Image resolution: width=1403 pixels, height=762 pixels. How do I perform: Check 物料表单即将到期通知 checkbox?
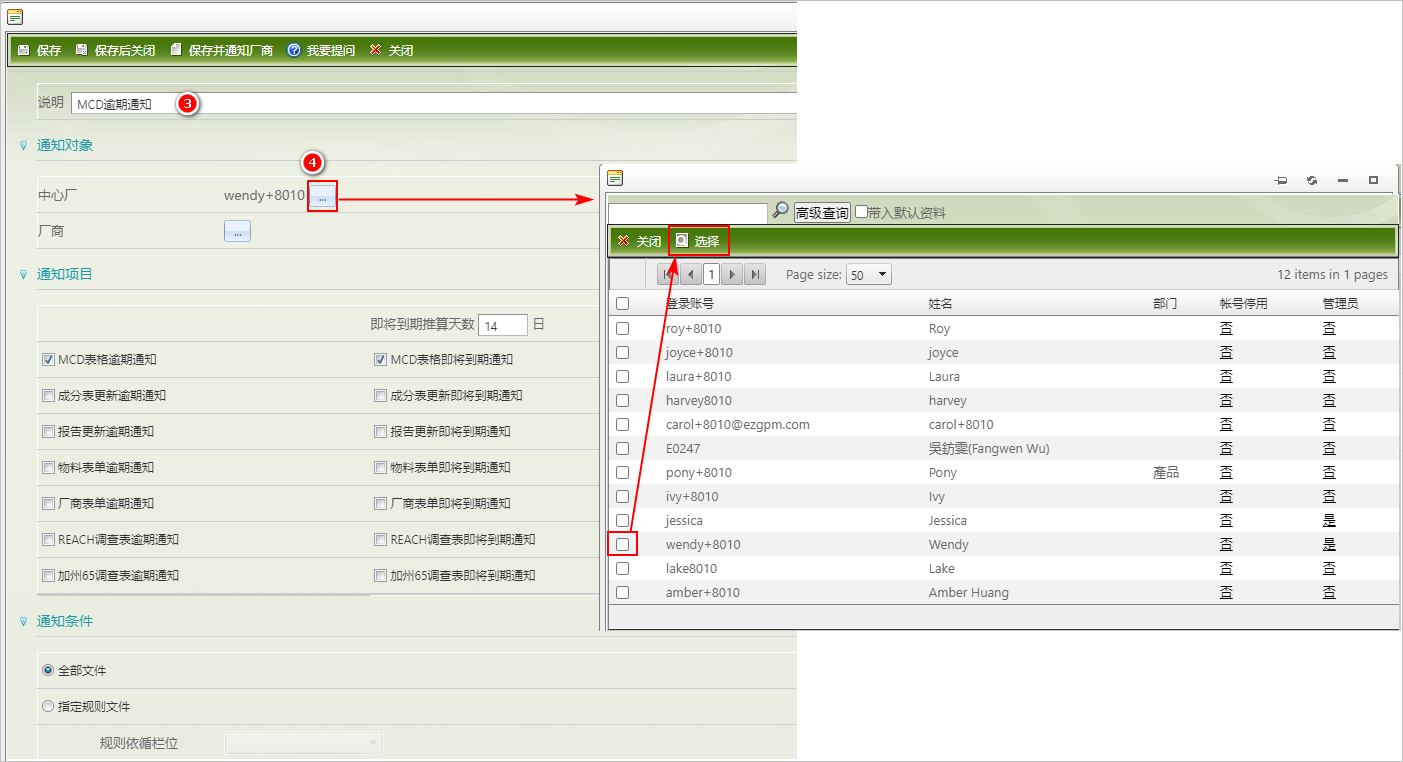tap(380, 468)
